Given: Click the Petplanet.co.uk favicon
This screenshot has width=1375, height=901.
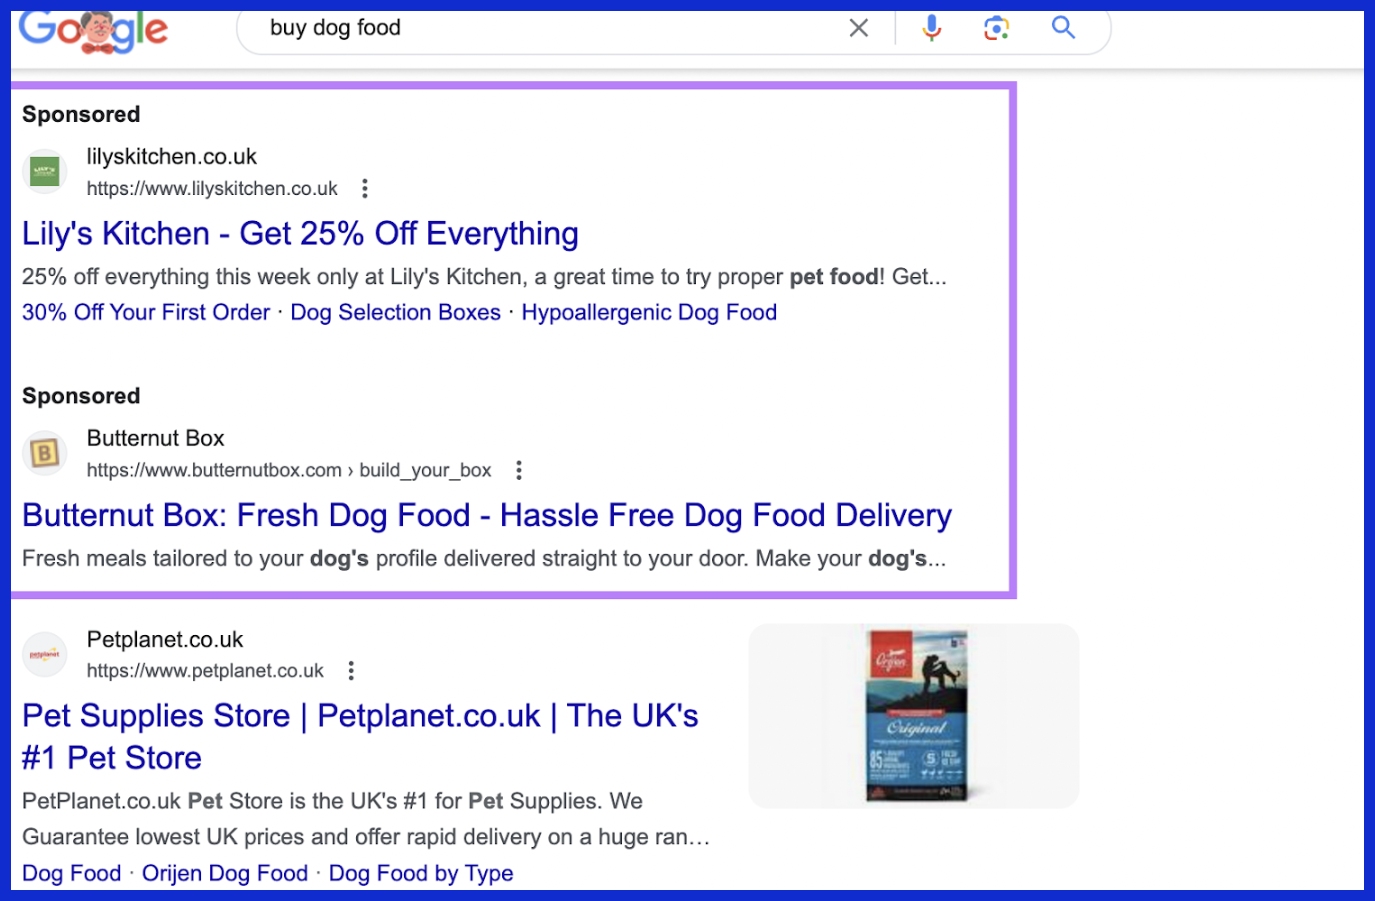Looking at the screenshot, I should pyautogui.click(x=44, y=653).
